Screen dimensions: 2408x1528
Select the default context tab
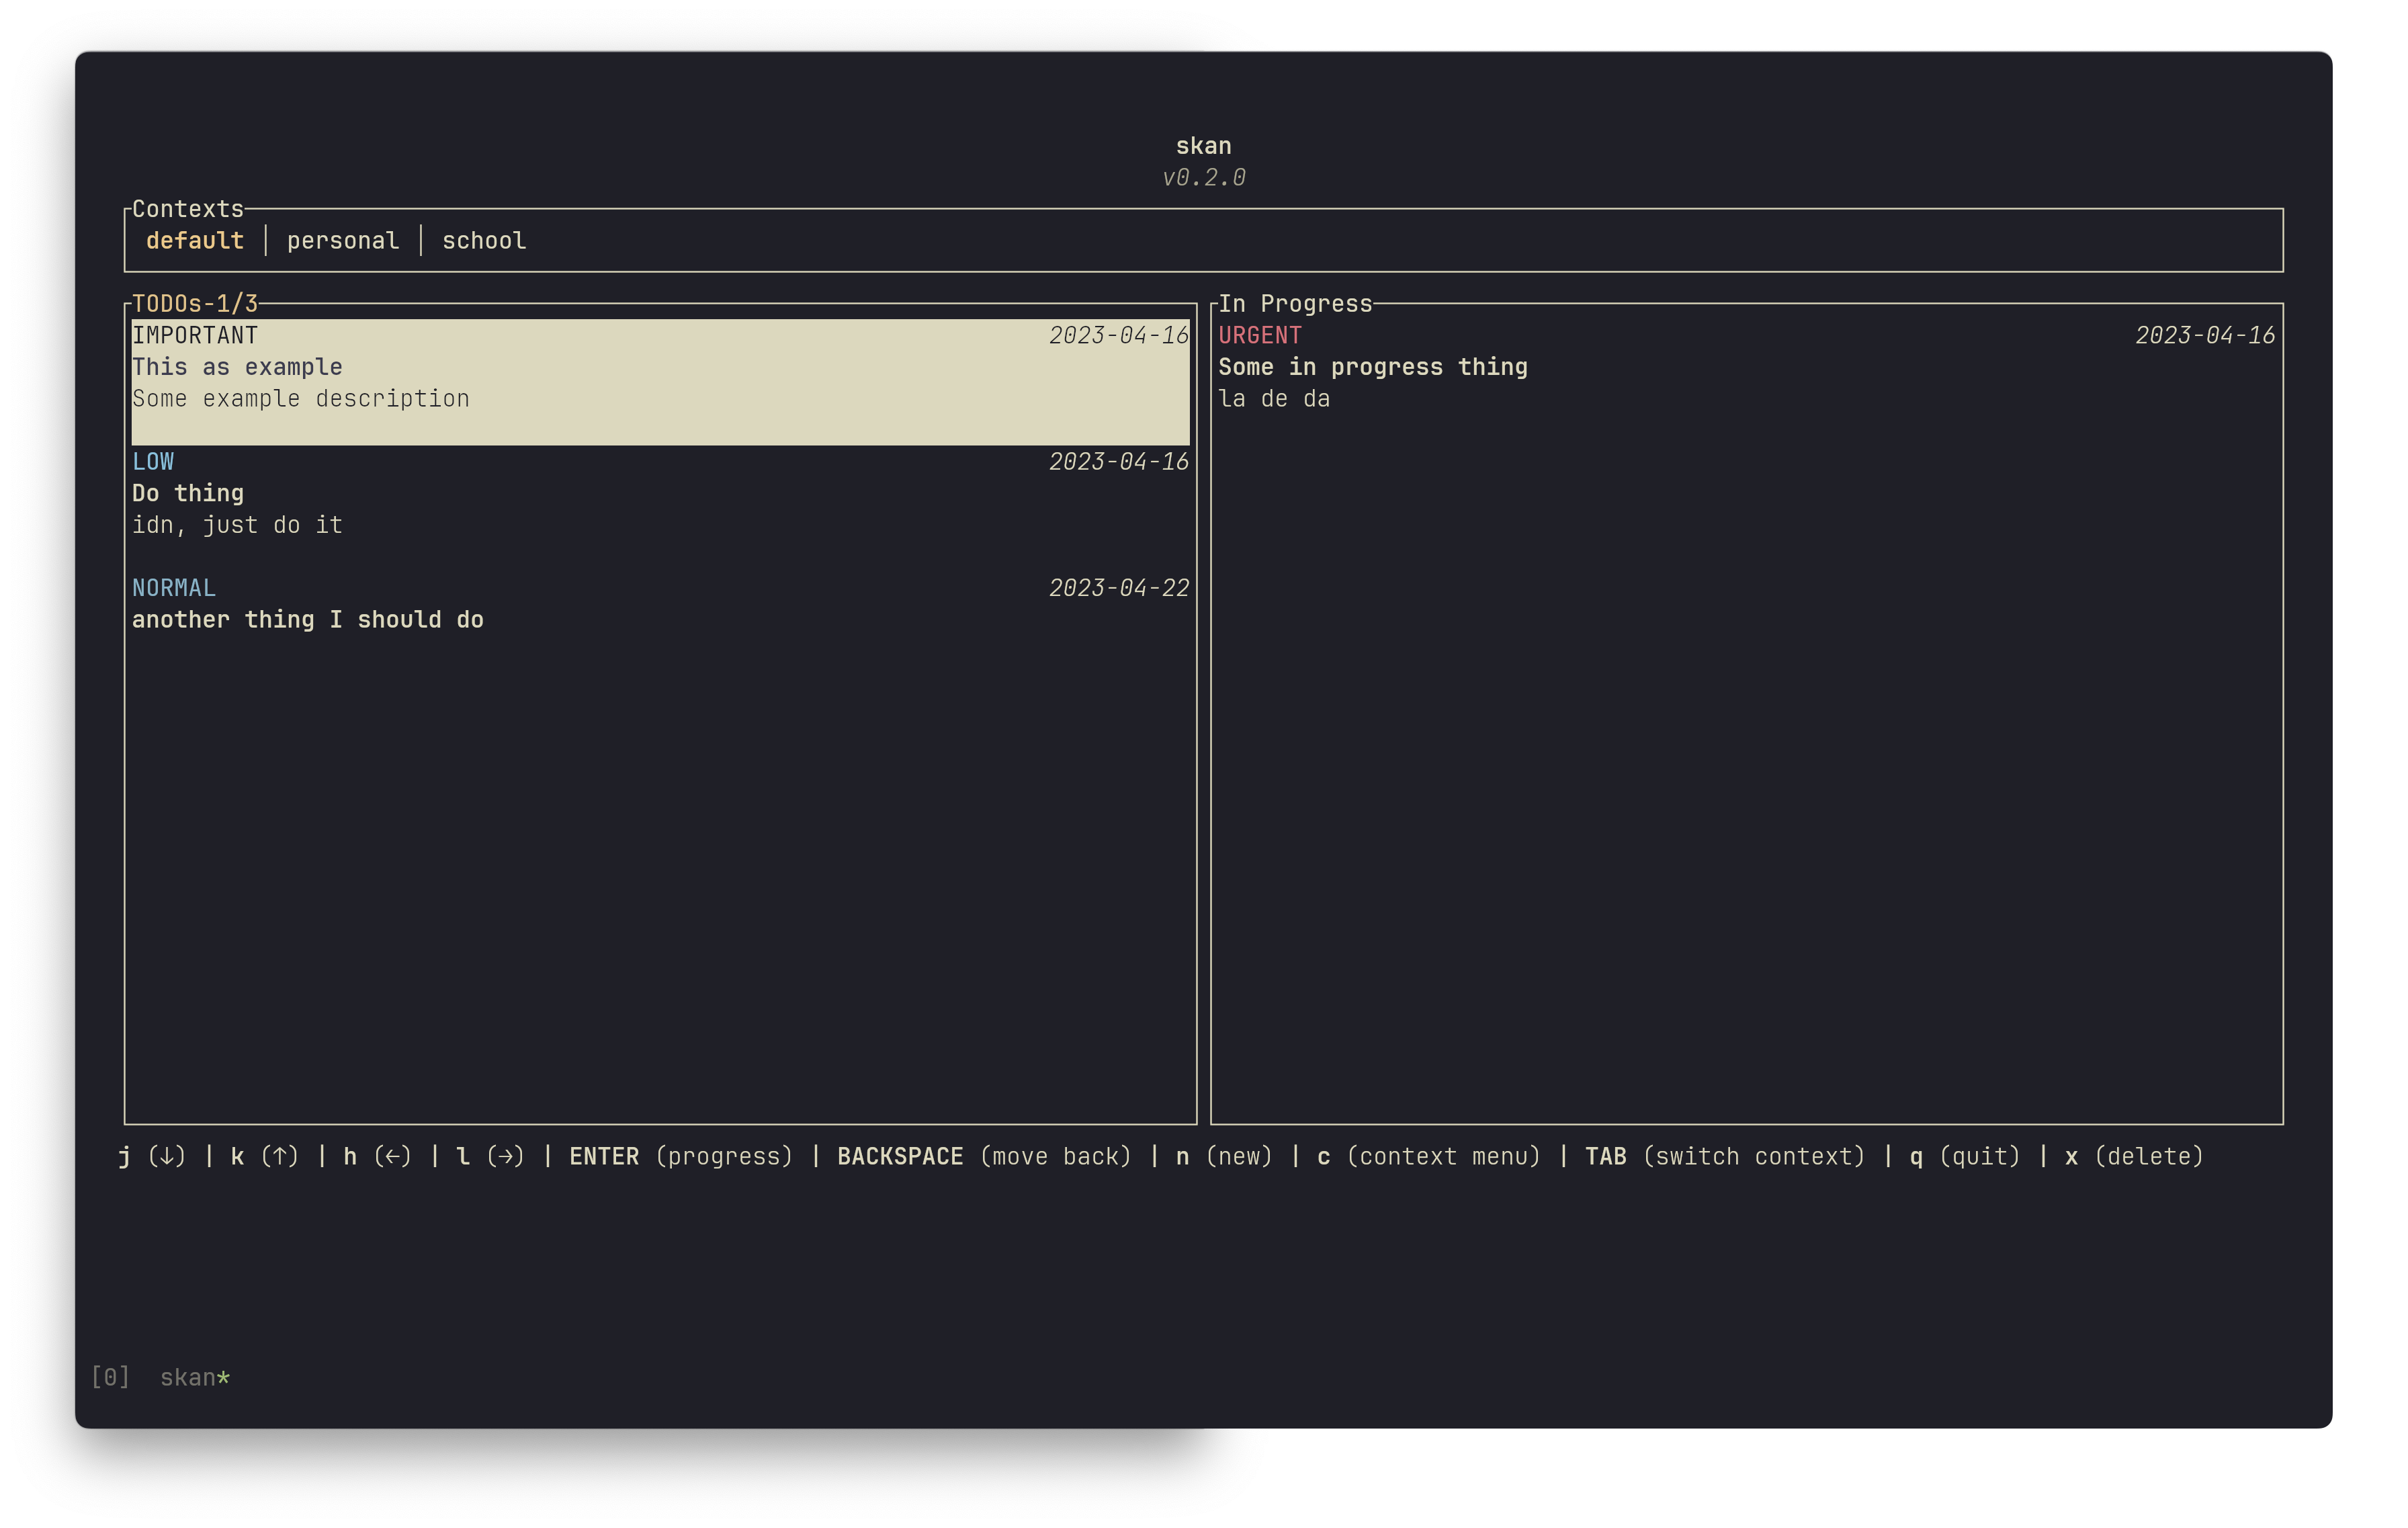point(195,241)
